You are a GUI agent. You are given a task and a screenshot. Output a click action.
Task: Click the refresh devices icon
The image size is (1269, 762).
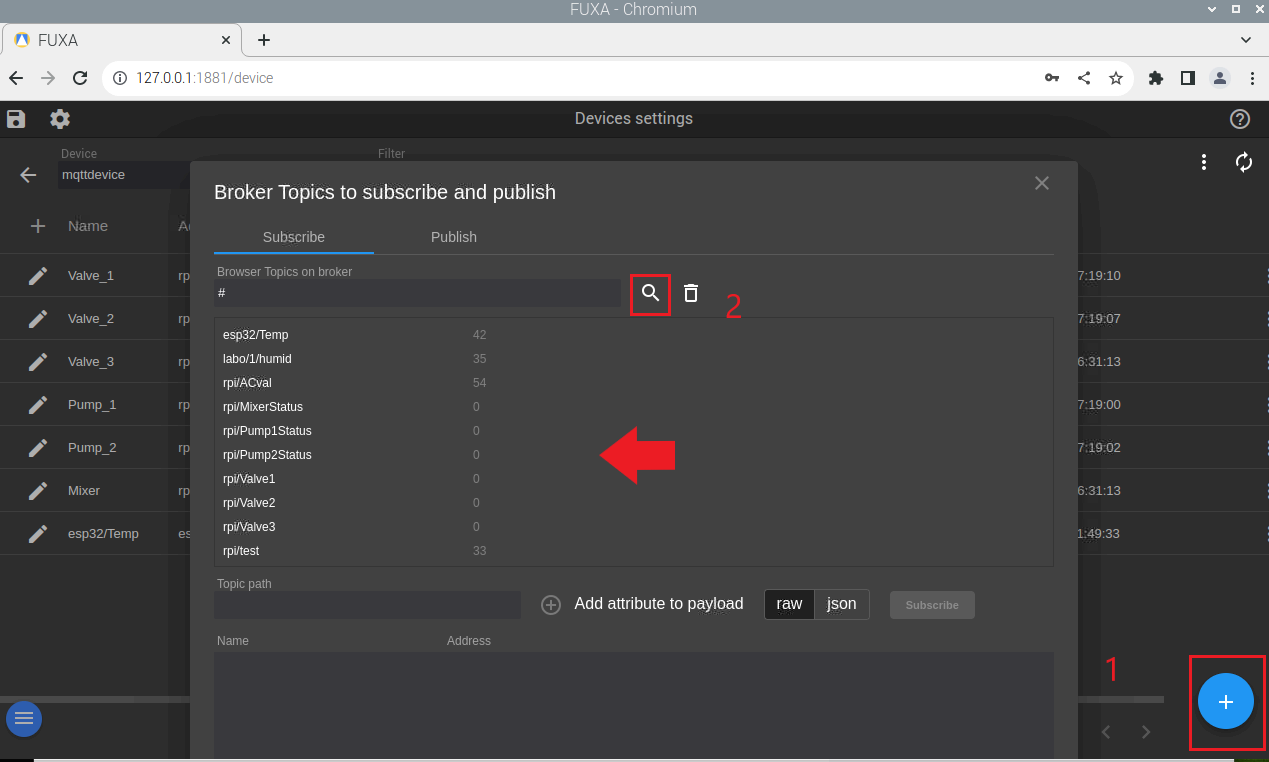(x=1244, y=162)
